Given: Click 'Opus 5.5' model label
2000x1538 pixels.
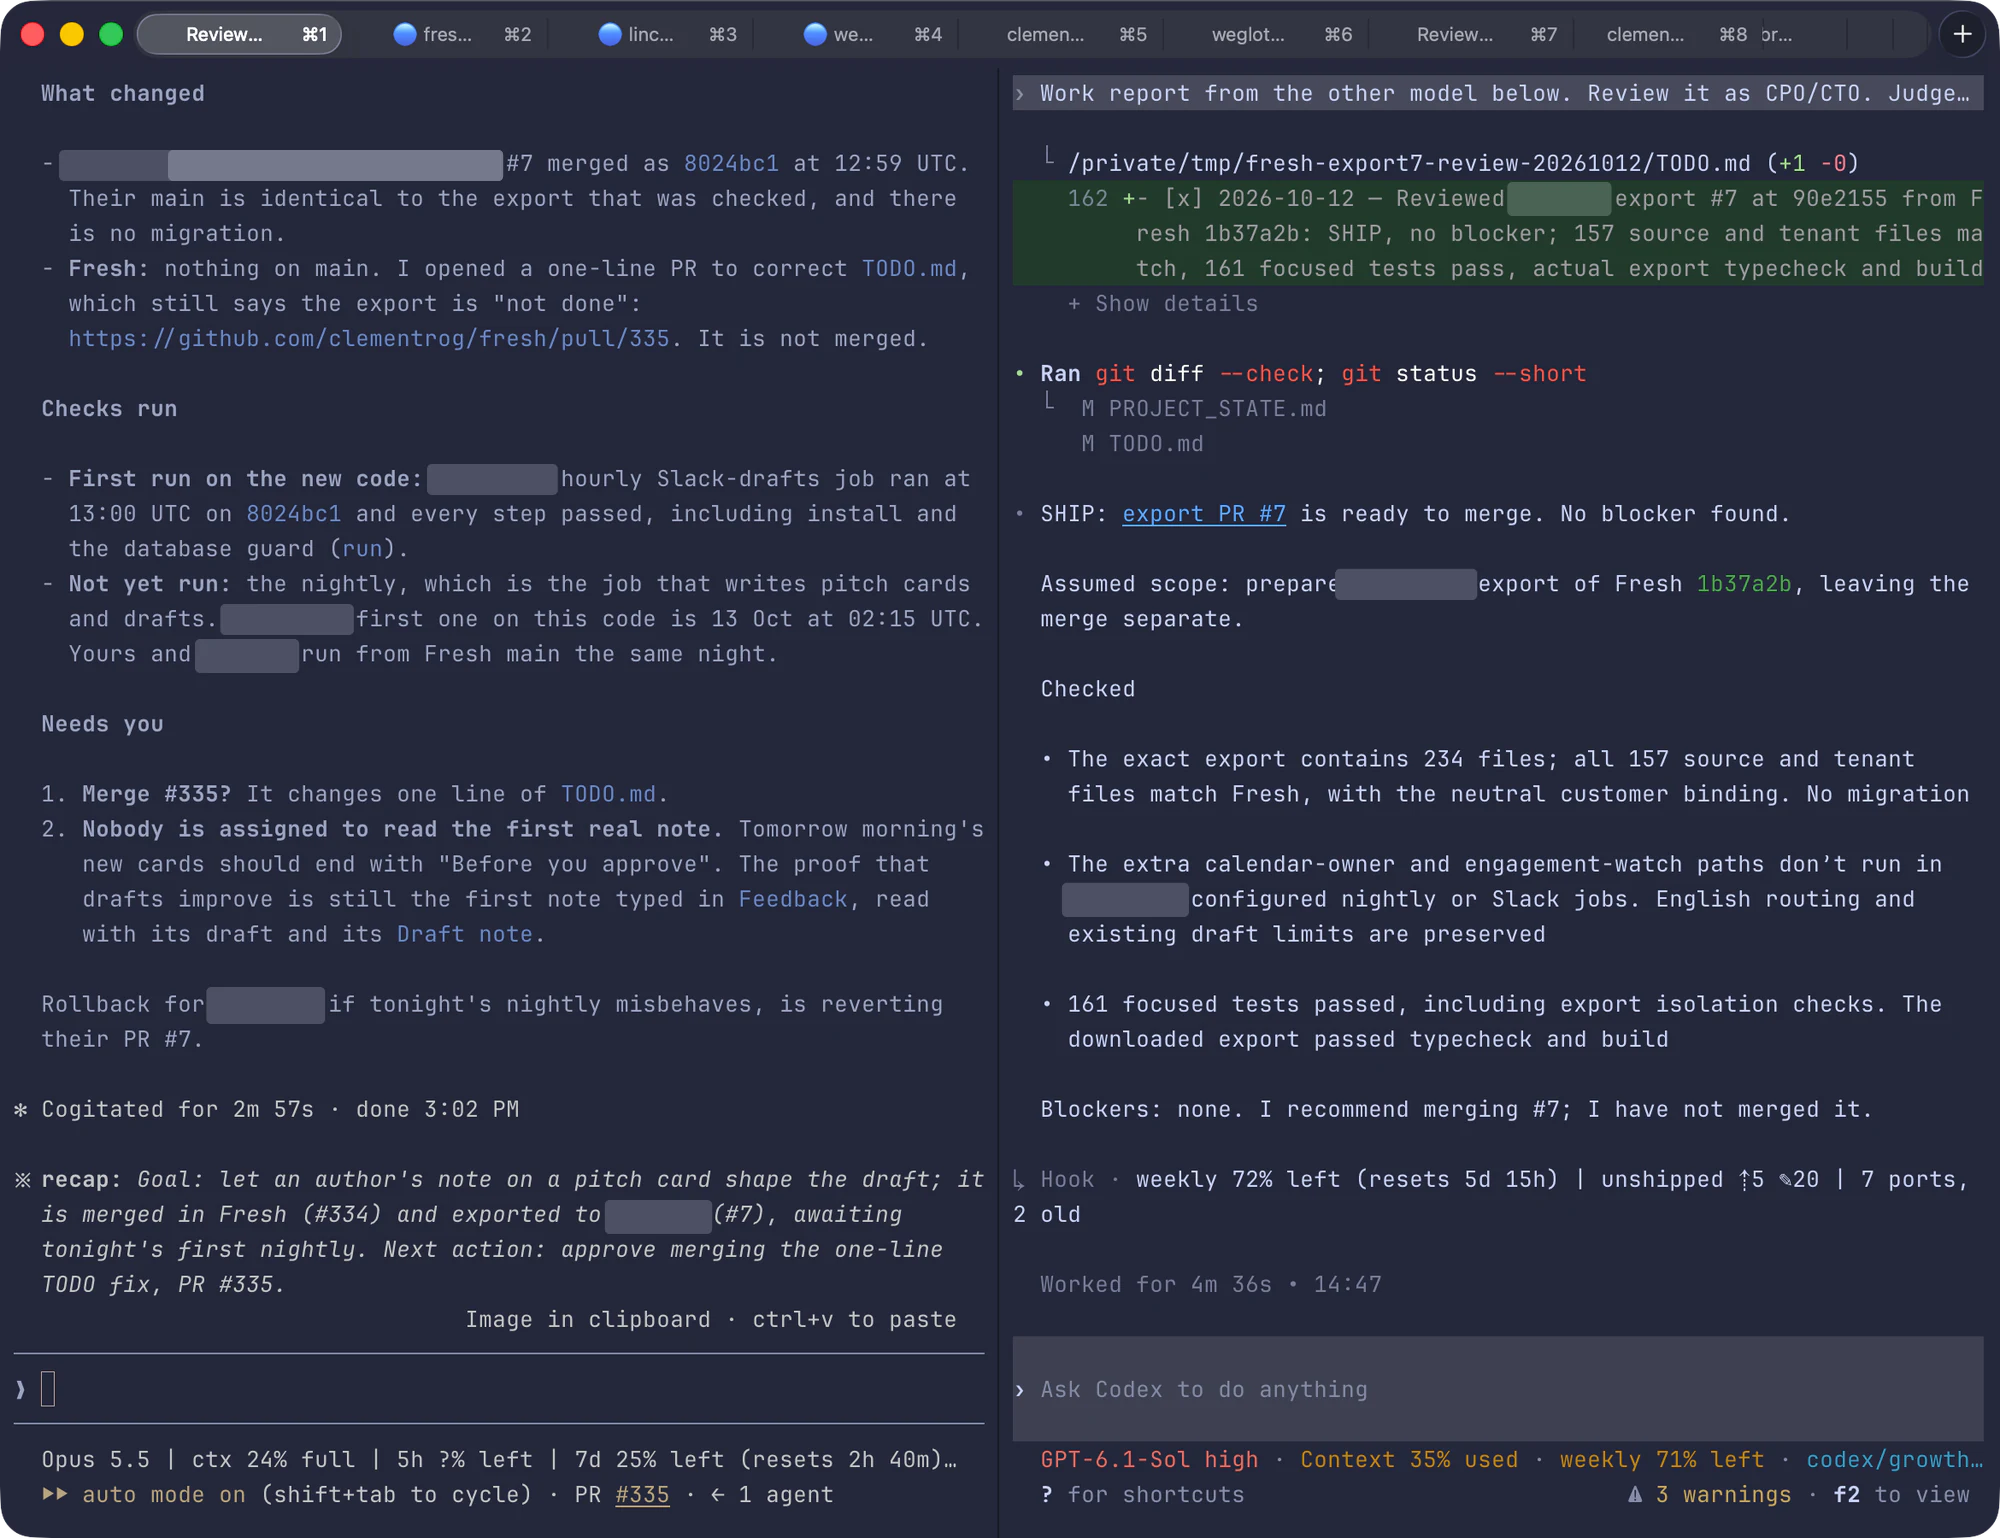Looking at the screenshot, I should (95, 1459).
